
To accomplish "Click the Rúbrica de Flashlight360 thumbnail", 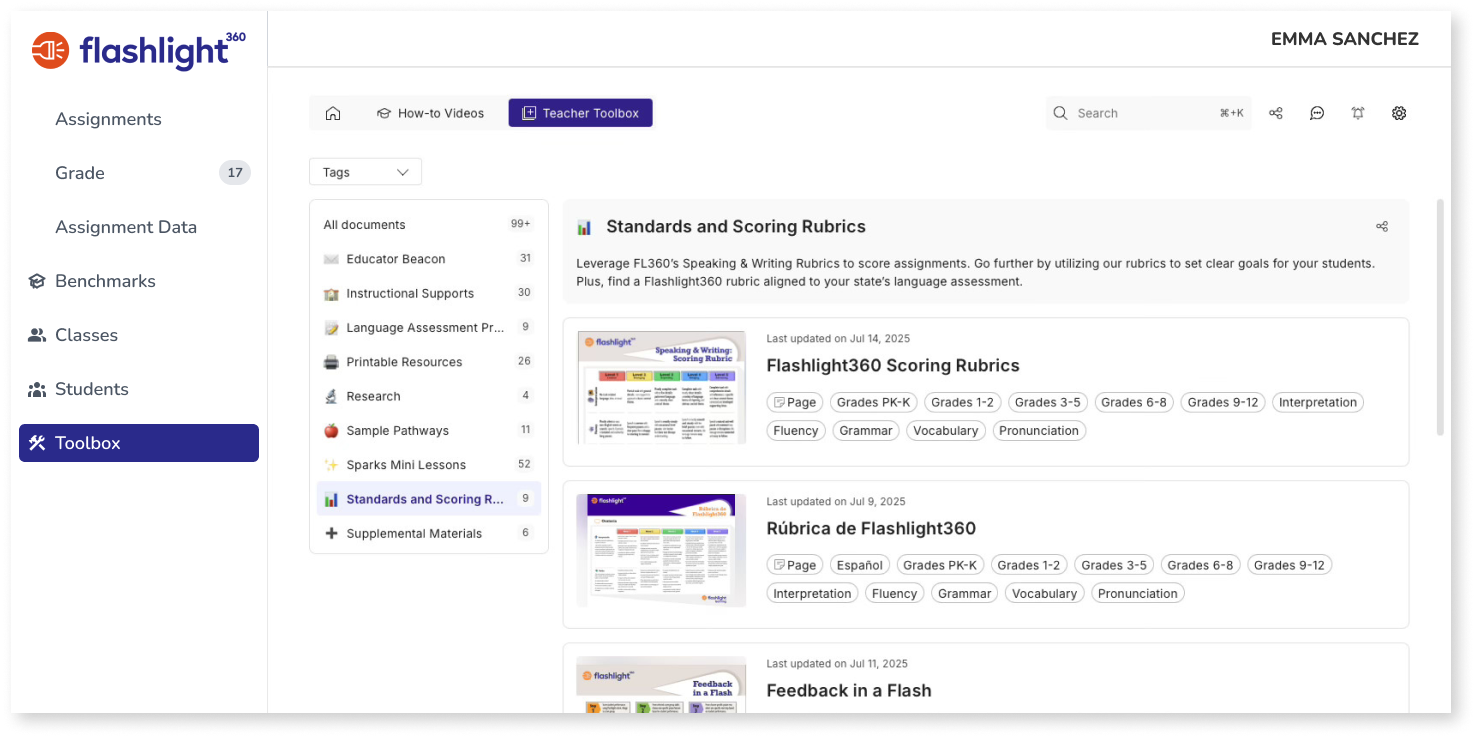I will pos(661,550).
